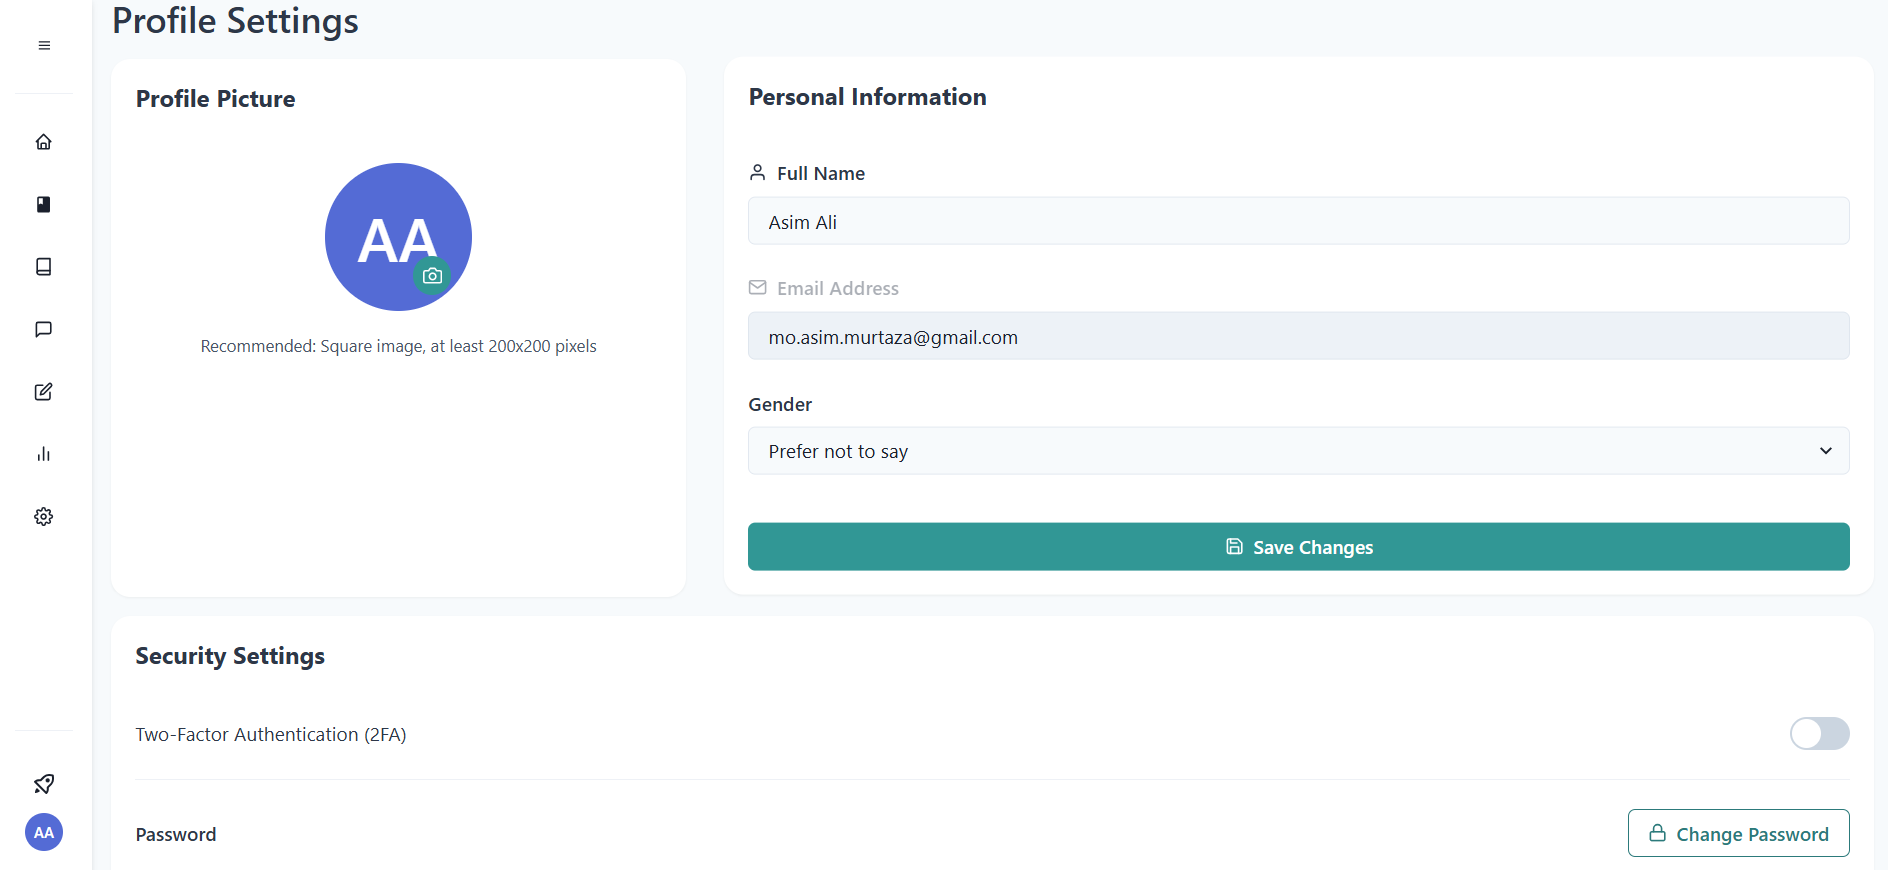Click the Email Address field

pyautogui.click(x=1298, y=337)
